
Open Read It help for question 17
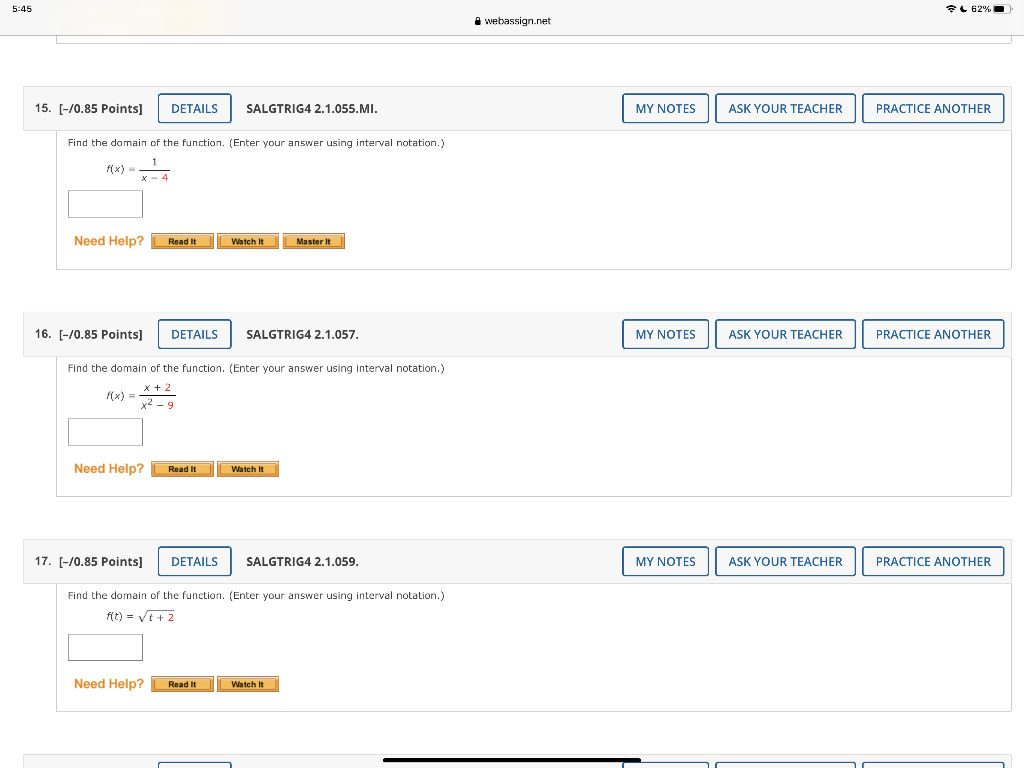(181, 683)
